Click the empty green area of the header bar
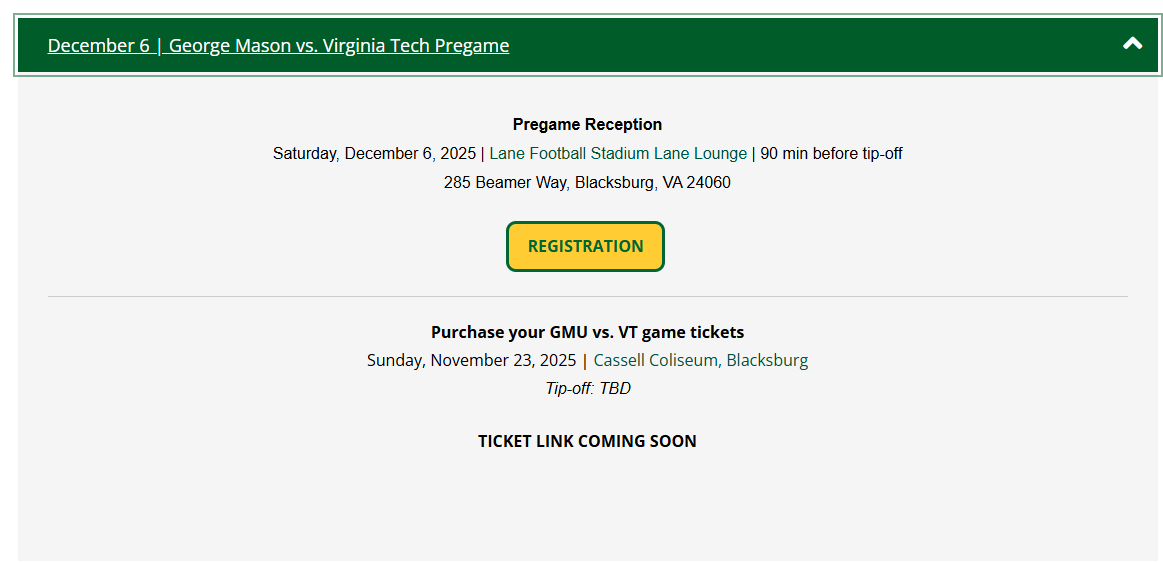 pyautogui.click(x=800, y=45)
